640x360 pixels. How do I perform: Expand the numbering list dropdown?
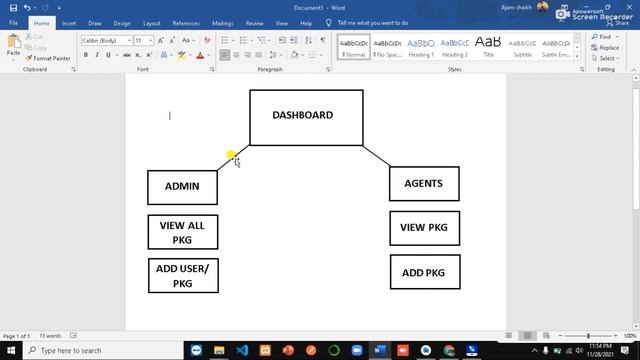(x=251, y=40)
